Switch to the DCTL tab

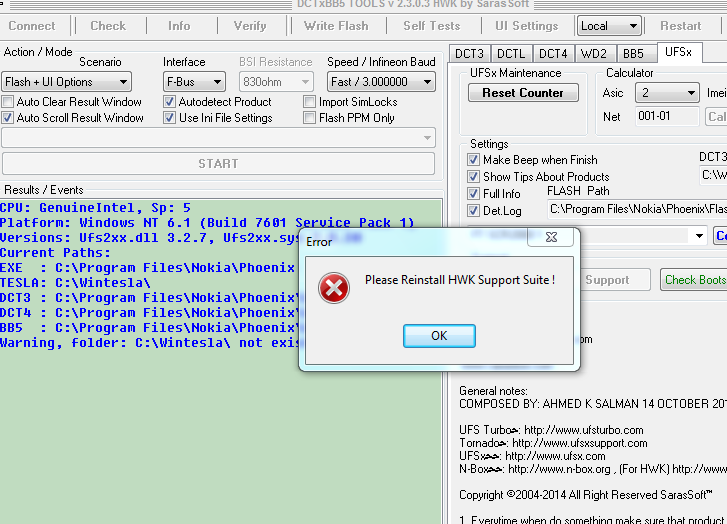[x=511, y=54]
